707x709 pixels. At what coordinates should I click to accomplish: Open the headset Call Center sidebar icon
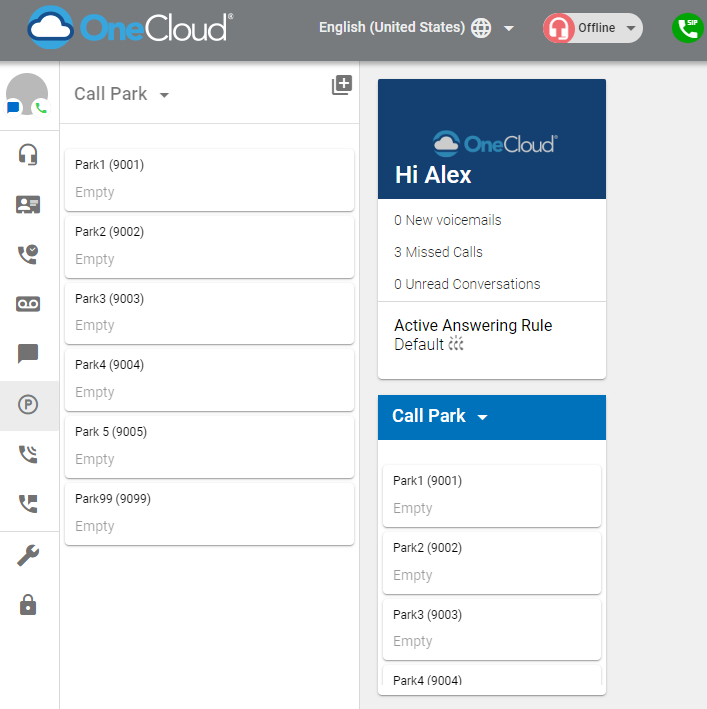pyautogui.click(x=28, y=155)
